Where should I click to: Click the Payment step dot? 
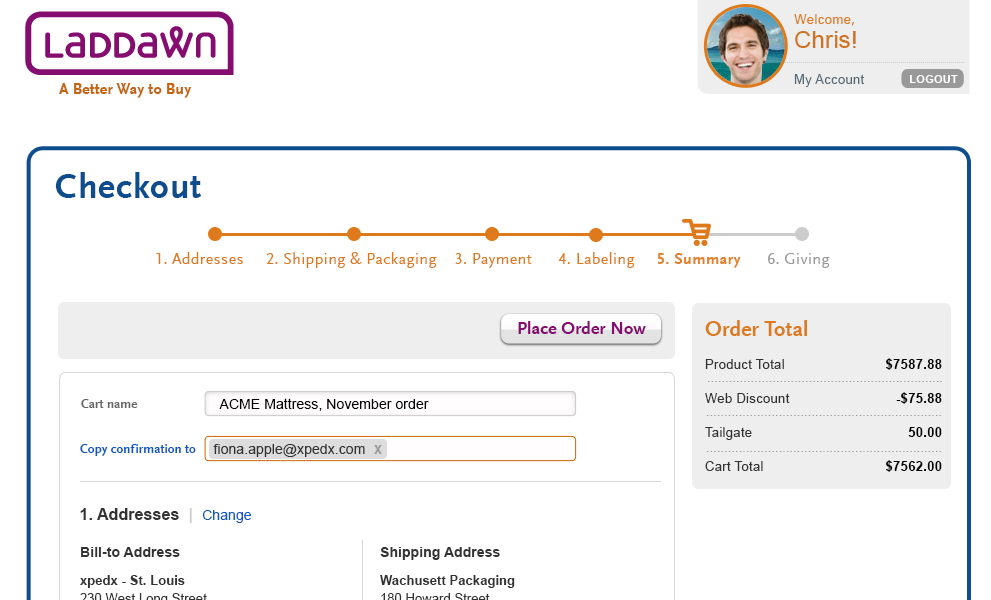[x=492, y=234]
